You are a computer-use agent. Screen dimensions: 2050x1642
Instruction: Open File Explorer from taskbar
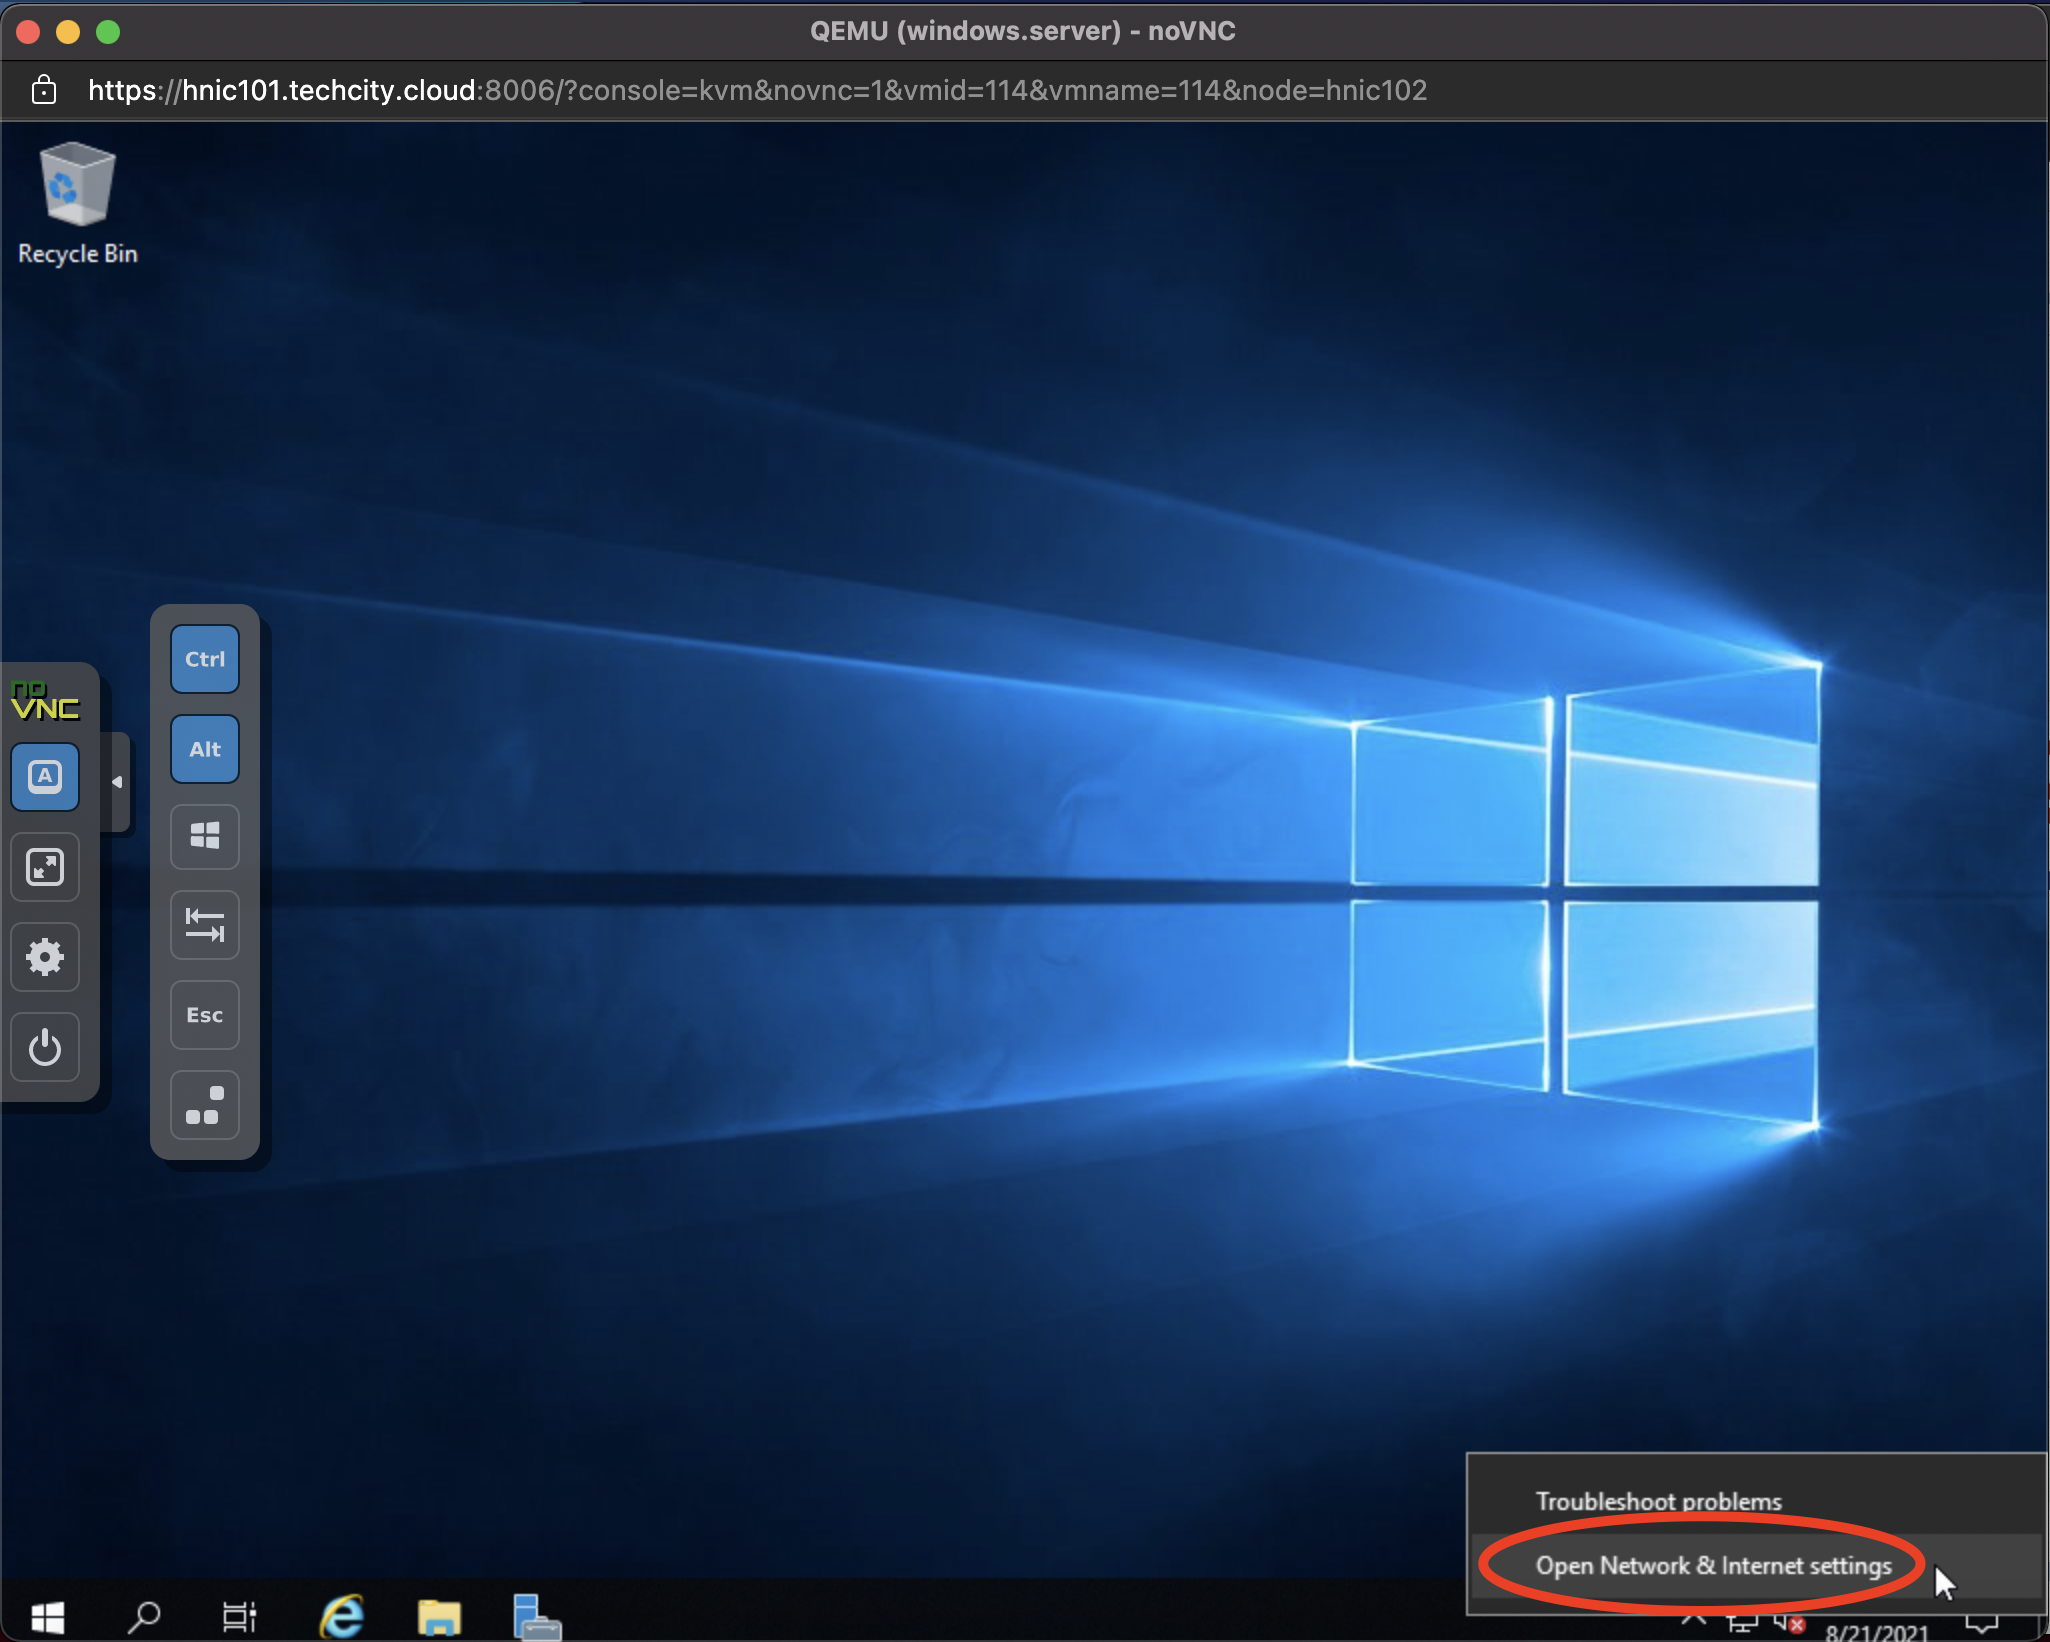pyautogui.click(x=439, y=1616)
